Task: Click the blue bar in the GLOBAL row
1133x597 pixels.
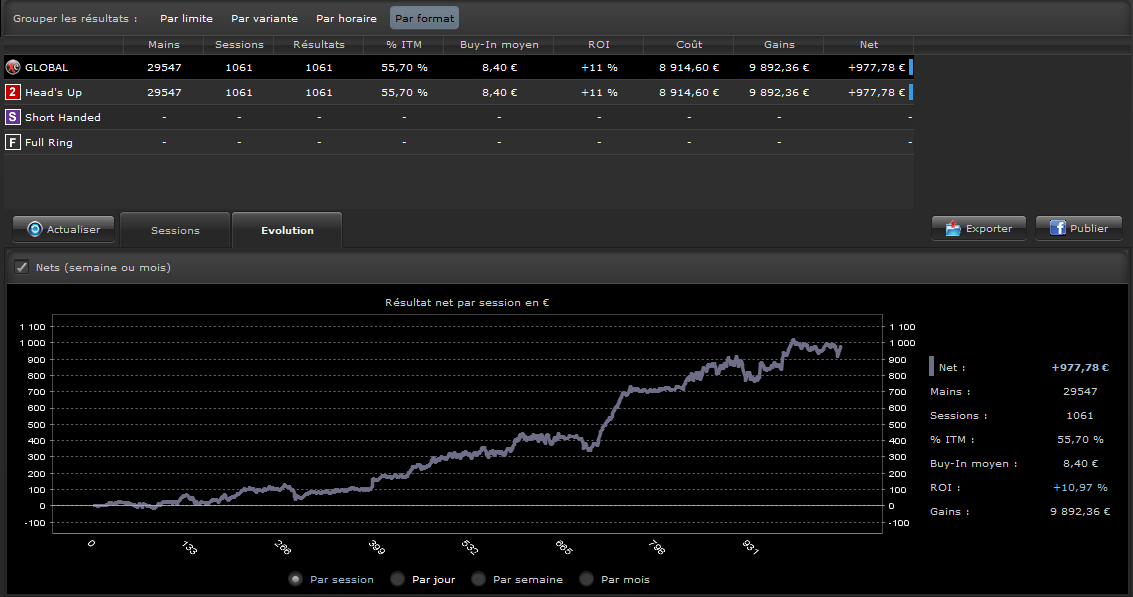Action: click(910, 67)
